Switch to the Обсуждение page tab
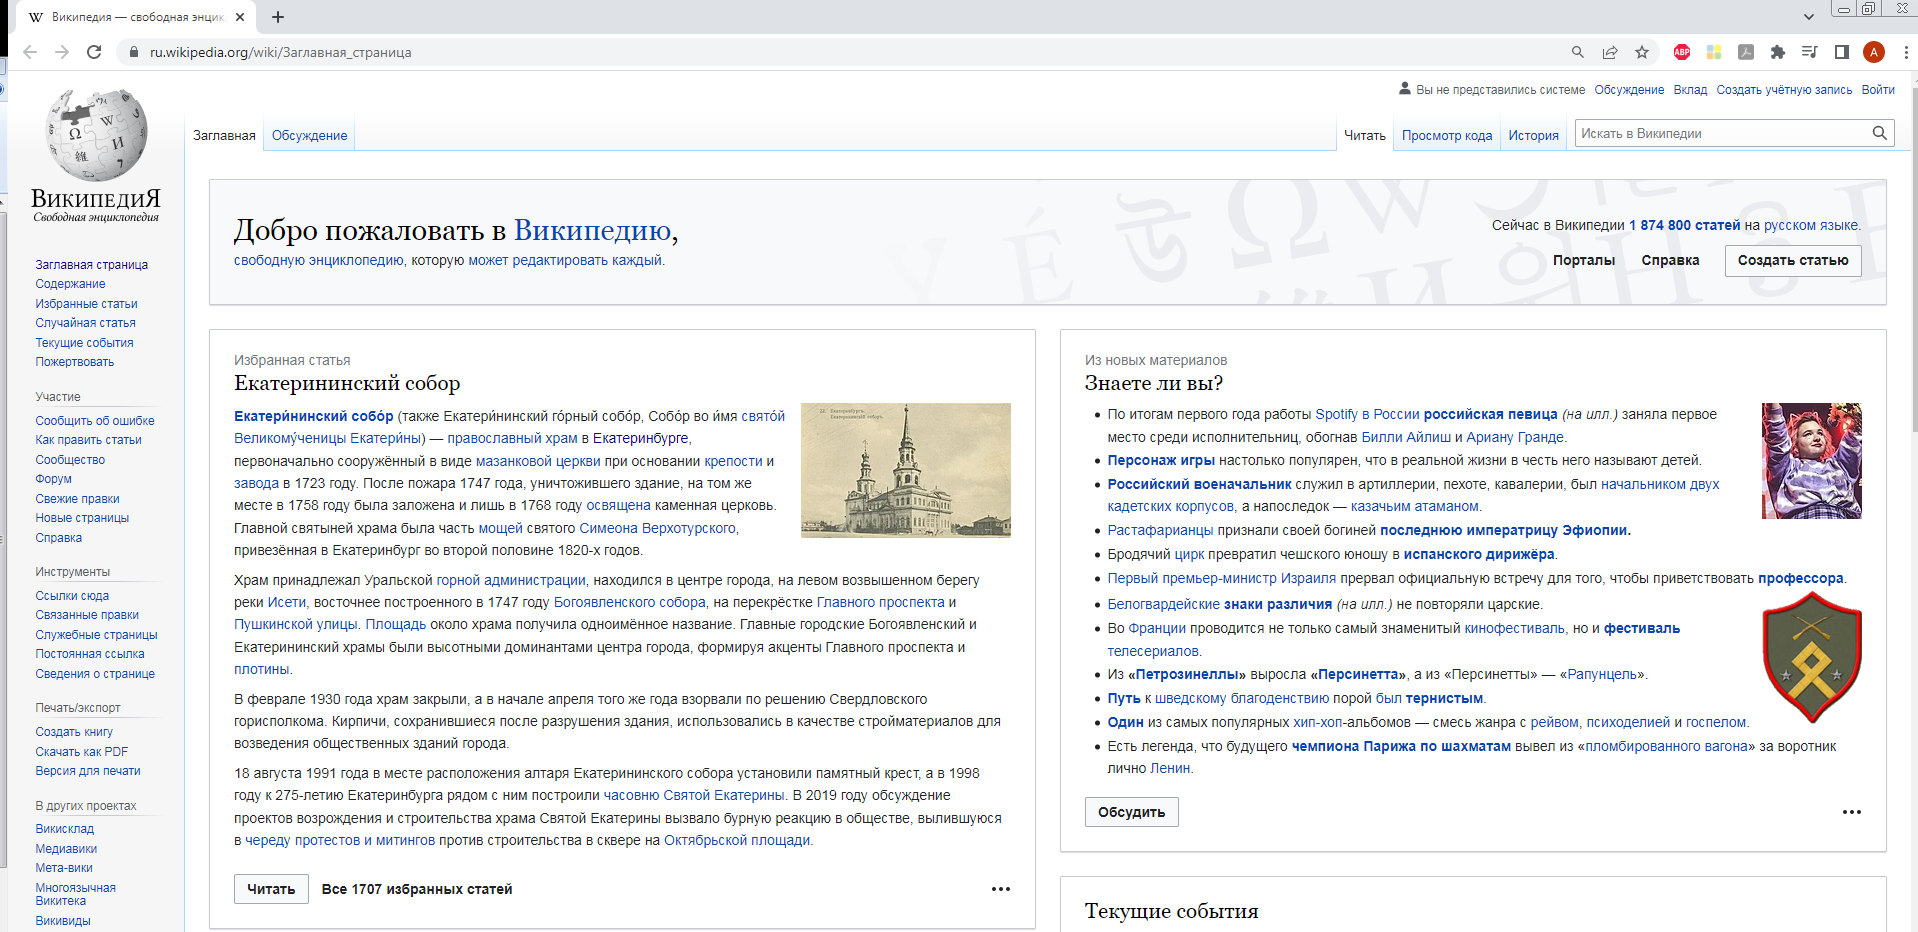Screen dimensions: 1918x932 pyautogui.click(x=310, y=135)
